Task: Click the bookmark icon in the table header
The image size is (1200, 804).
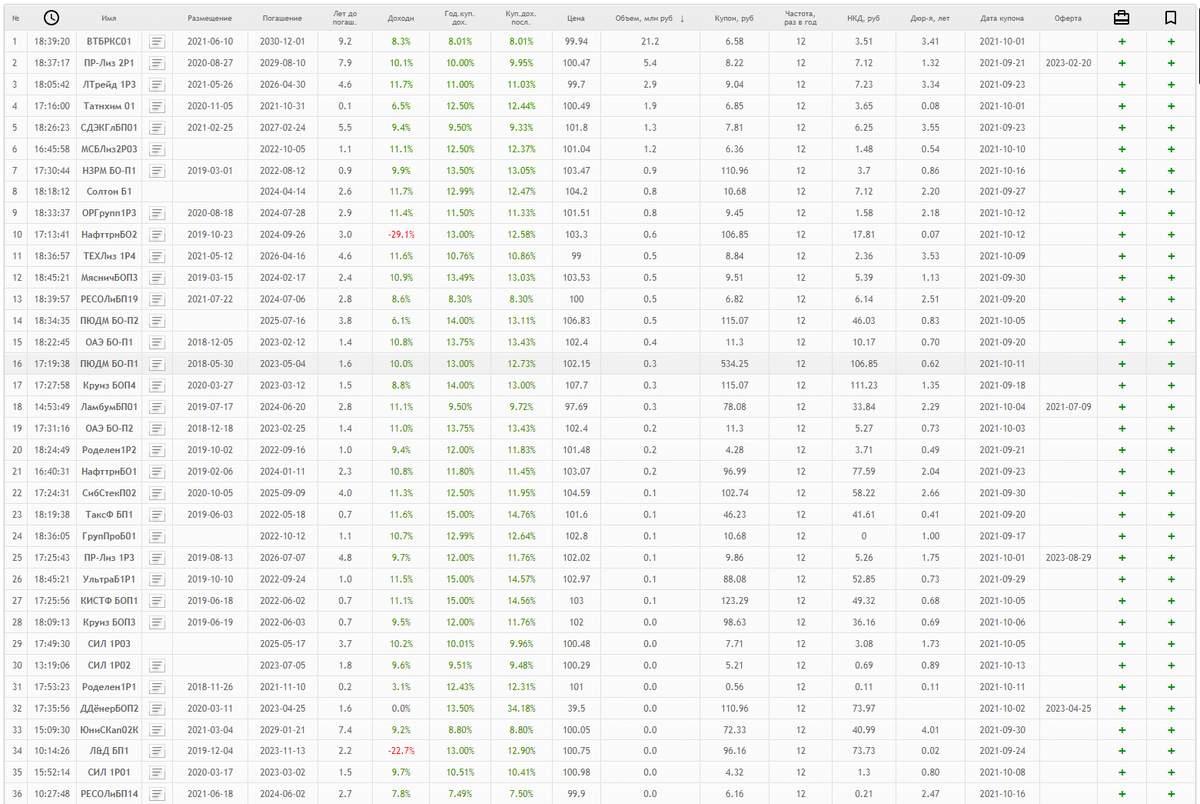Action: pyautogui.click(x=1170, y=18)
